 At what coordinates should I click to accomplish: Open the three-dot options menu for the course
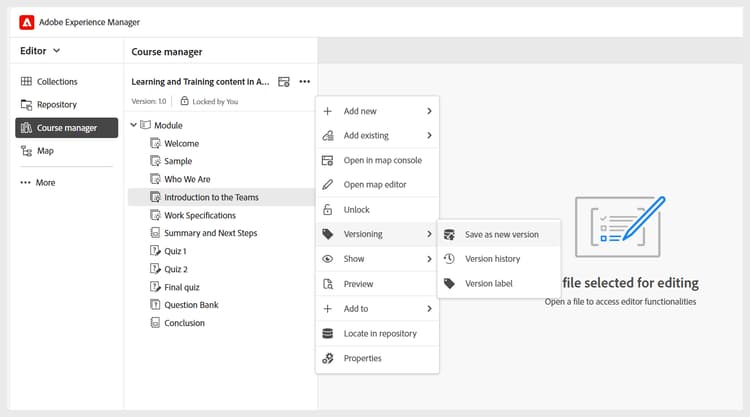[x=304, y=81]
